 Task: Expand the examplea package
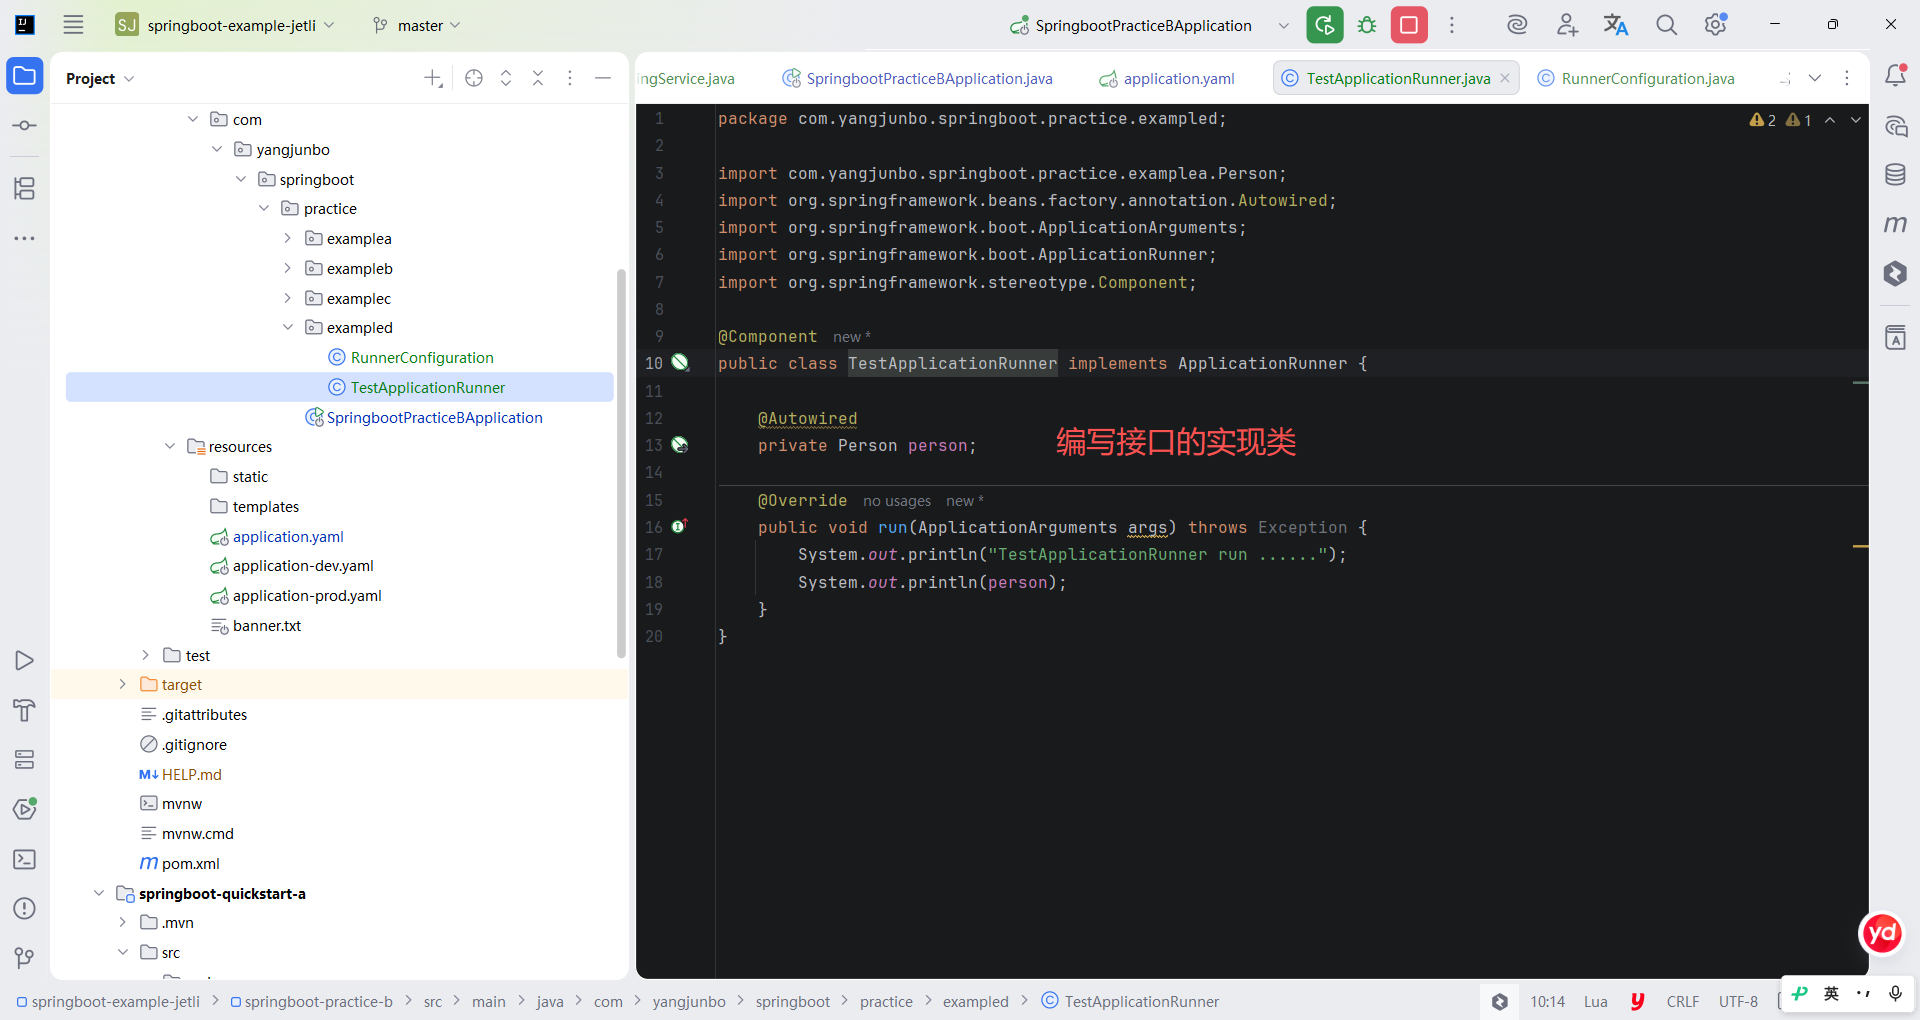(x=288, y=238)
